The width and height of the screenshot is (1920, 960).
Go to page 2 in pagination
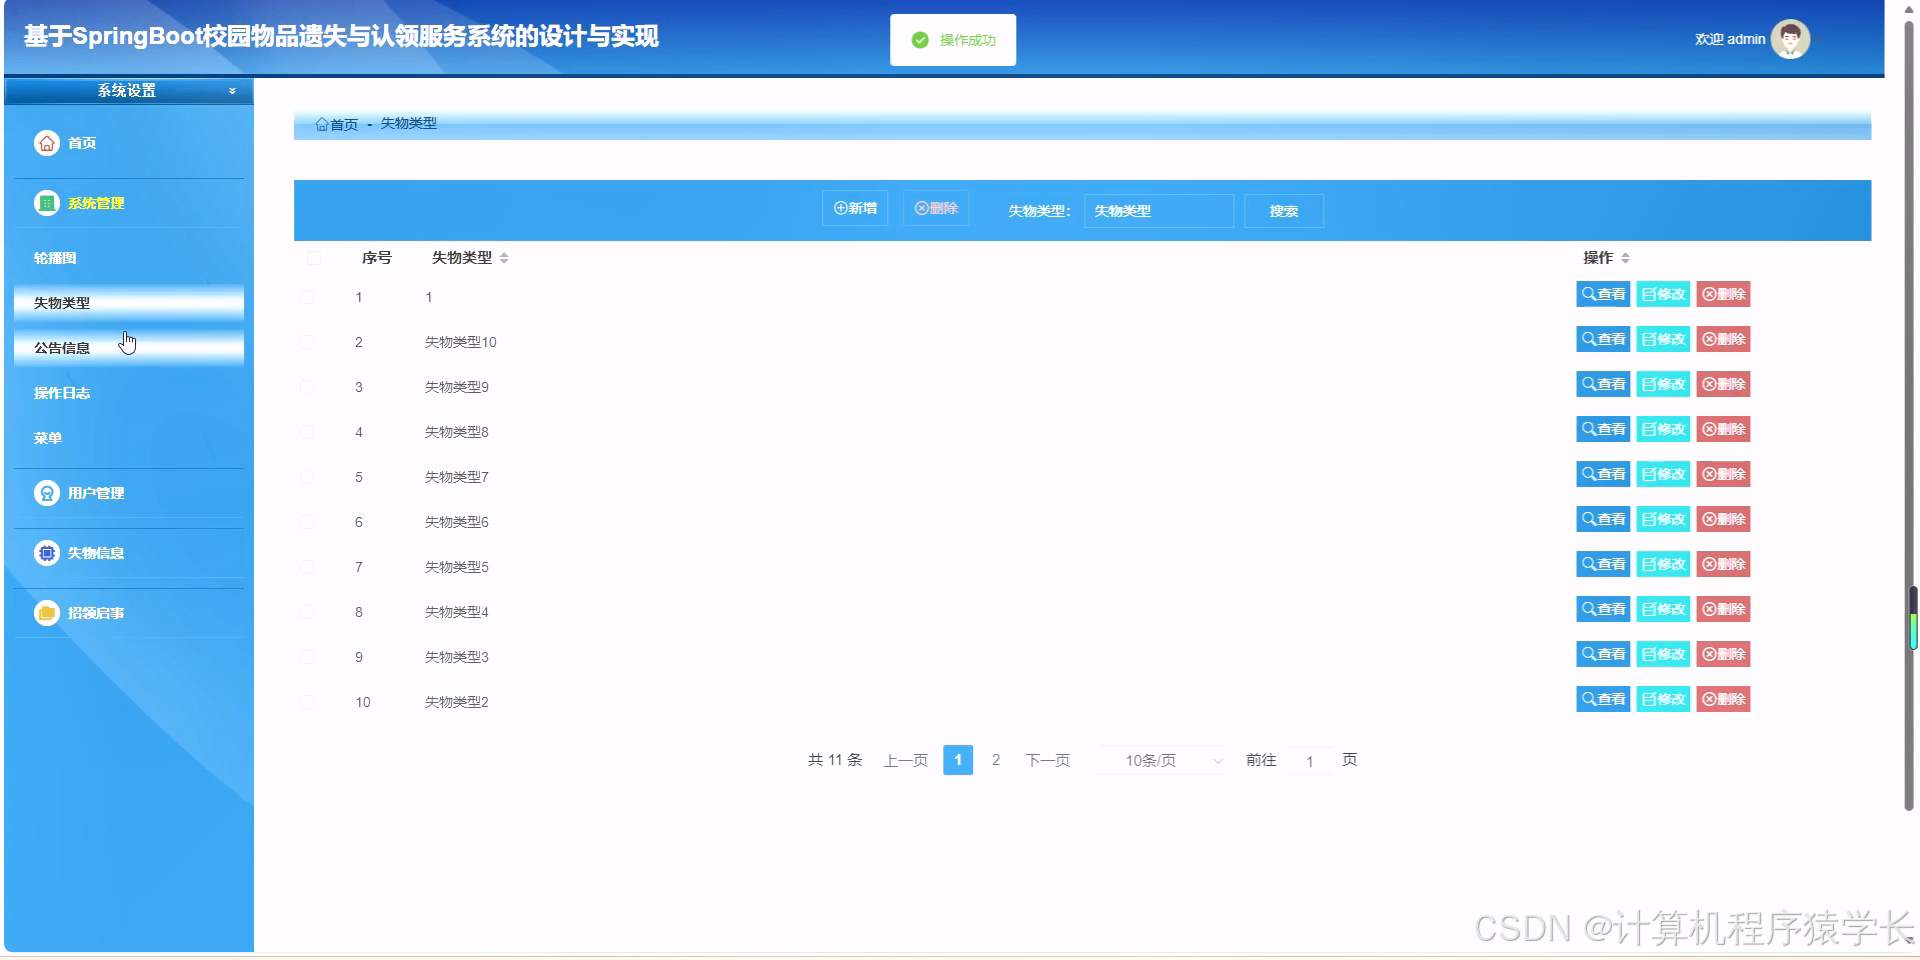click(x=995, y=760)
